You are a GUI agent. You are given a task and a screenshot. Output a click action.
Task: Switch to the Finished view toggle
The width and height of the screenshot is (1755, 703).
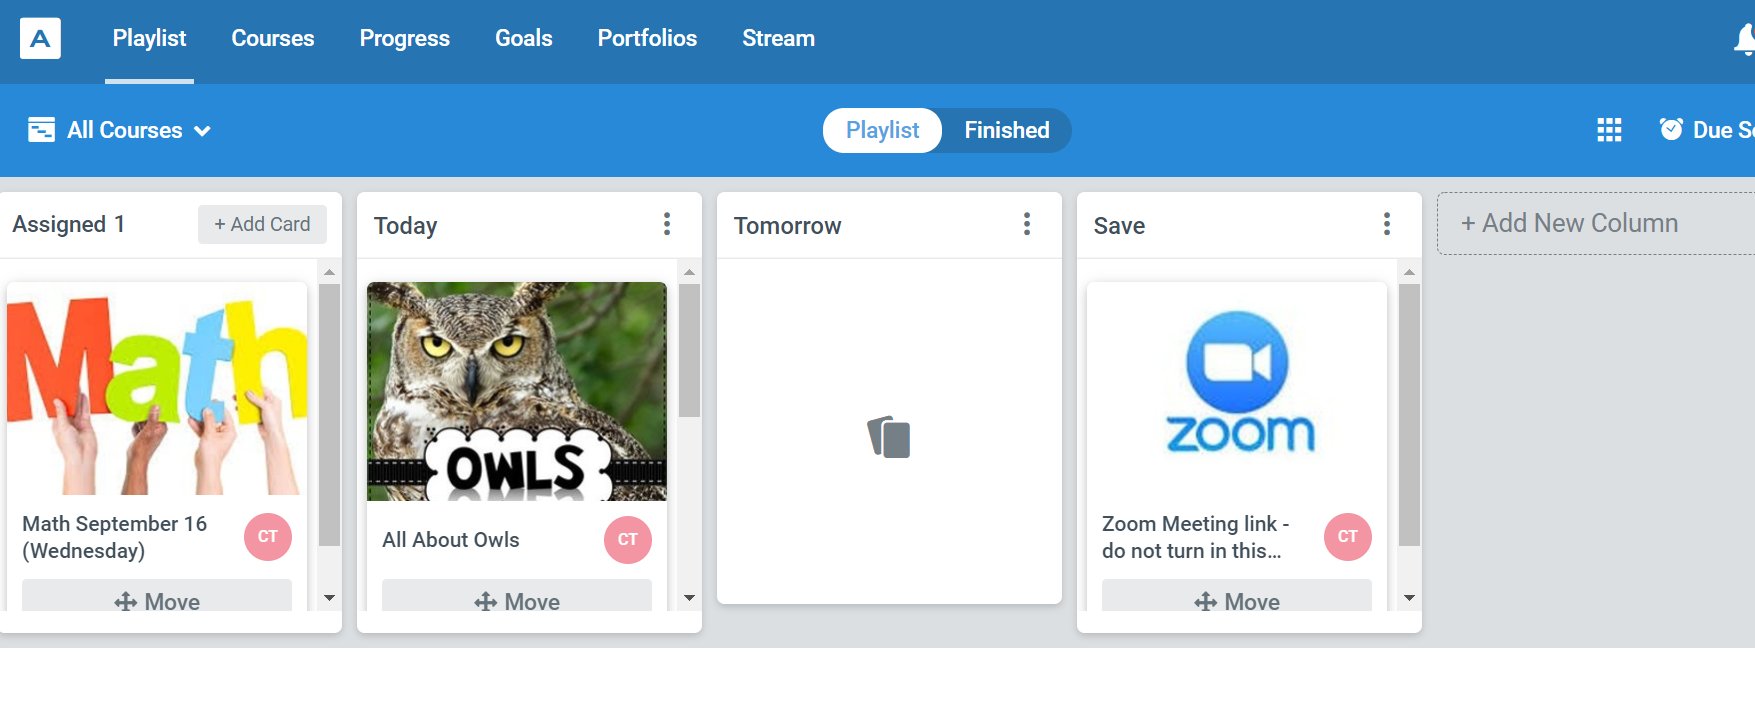1006,130
